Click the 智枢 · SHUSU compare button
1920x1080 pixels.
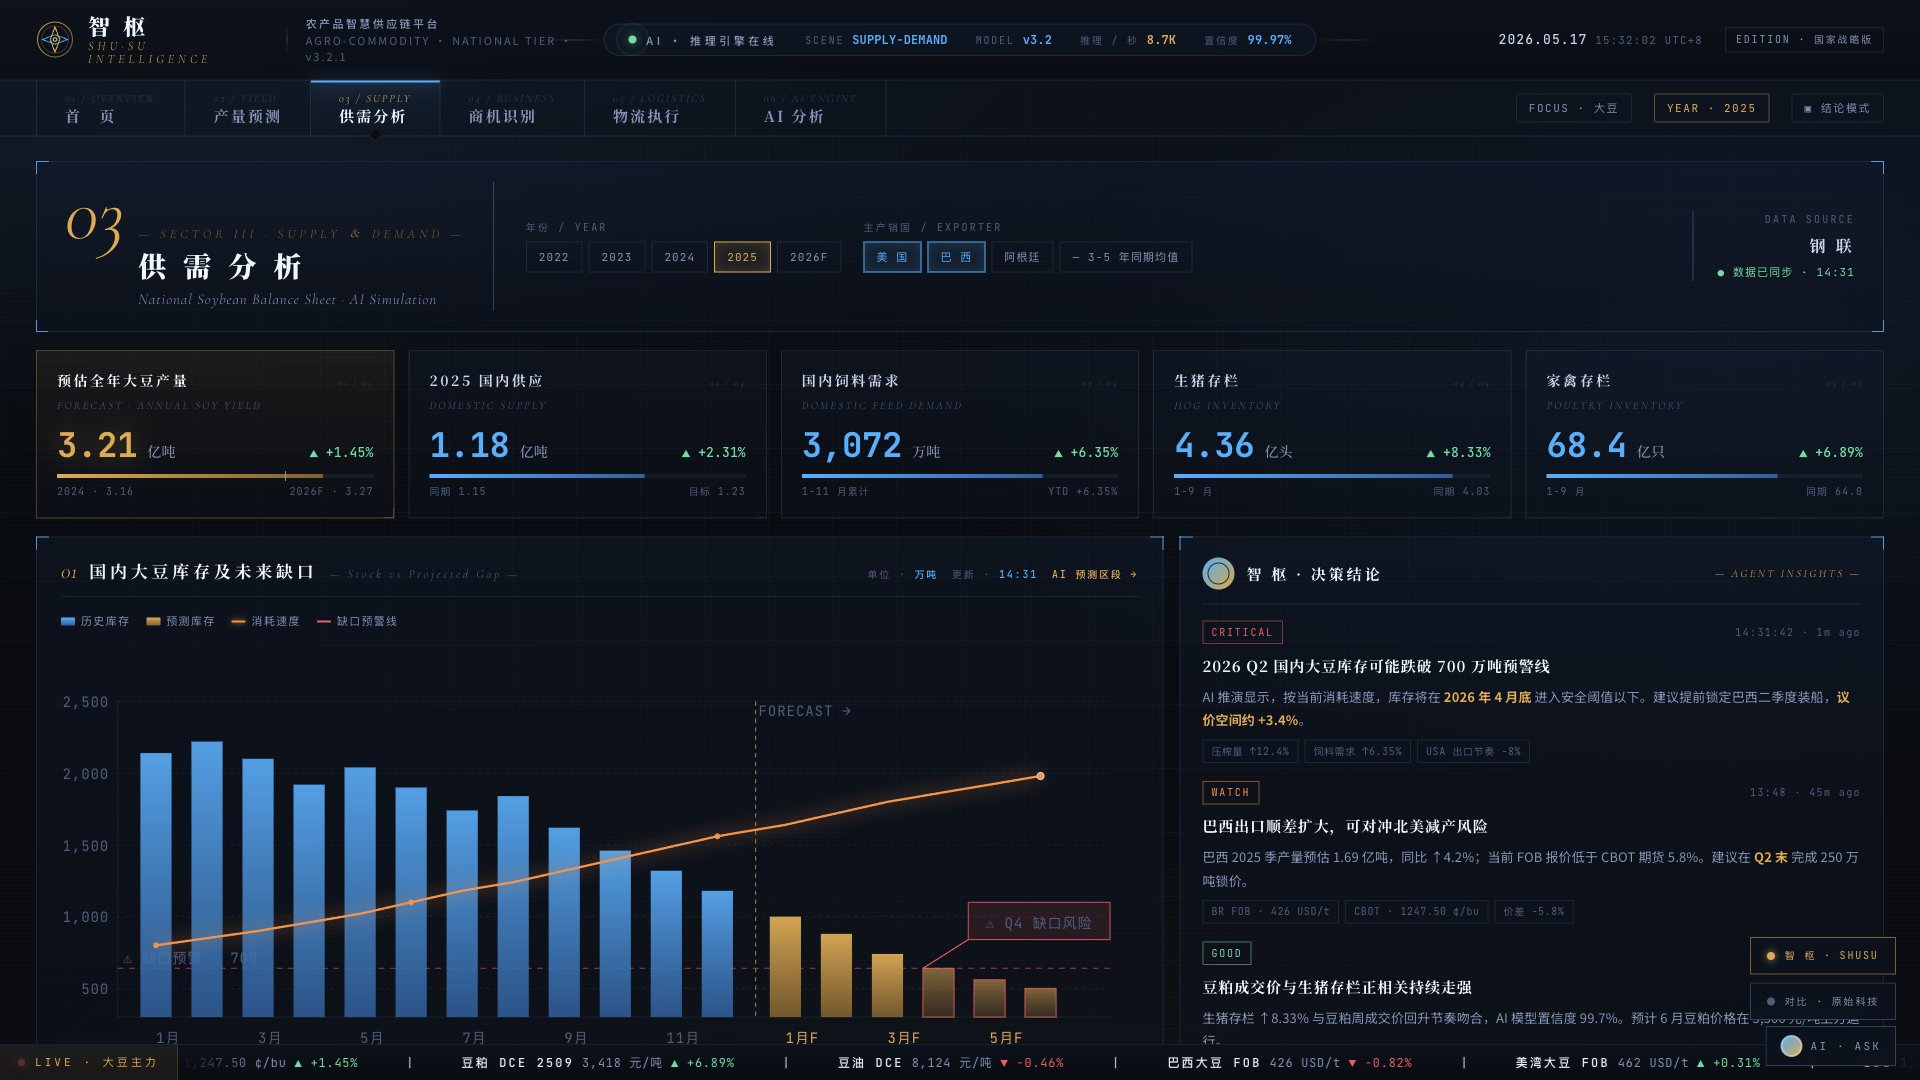coord(1822,956)
